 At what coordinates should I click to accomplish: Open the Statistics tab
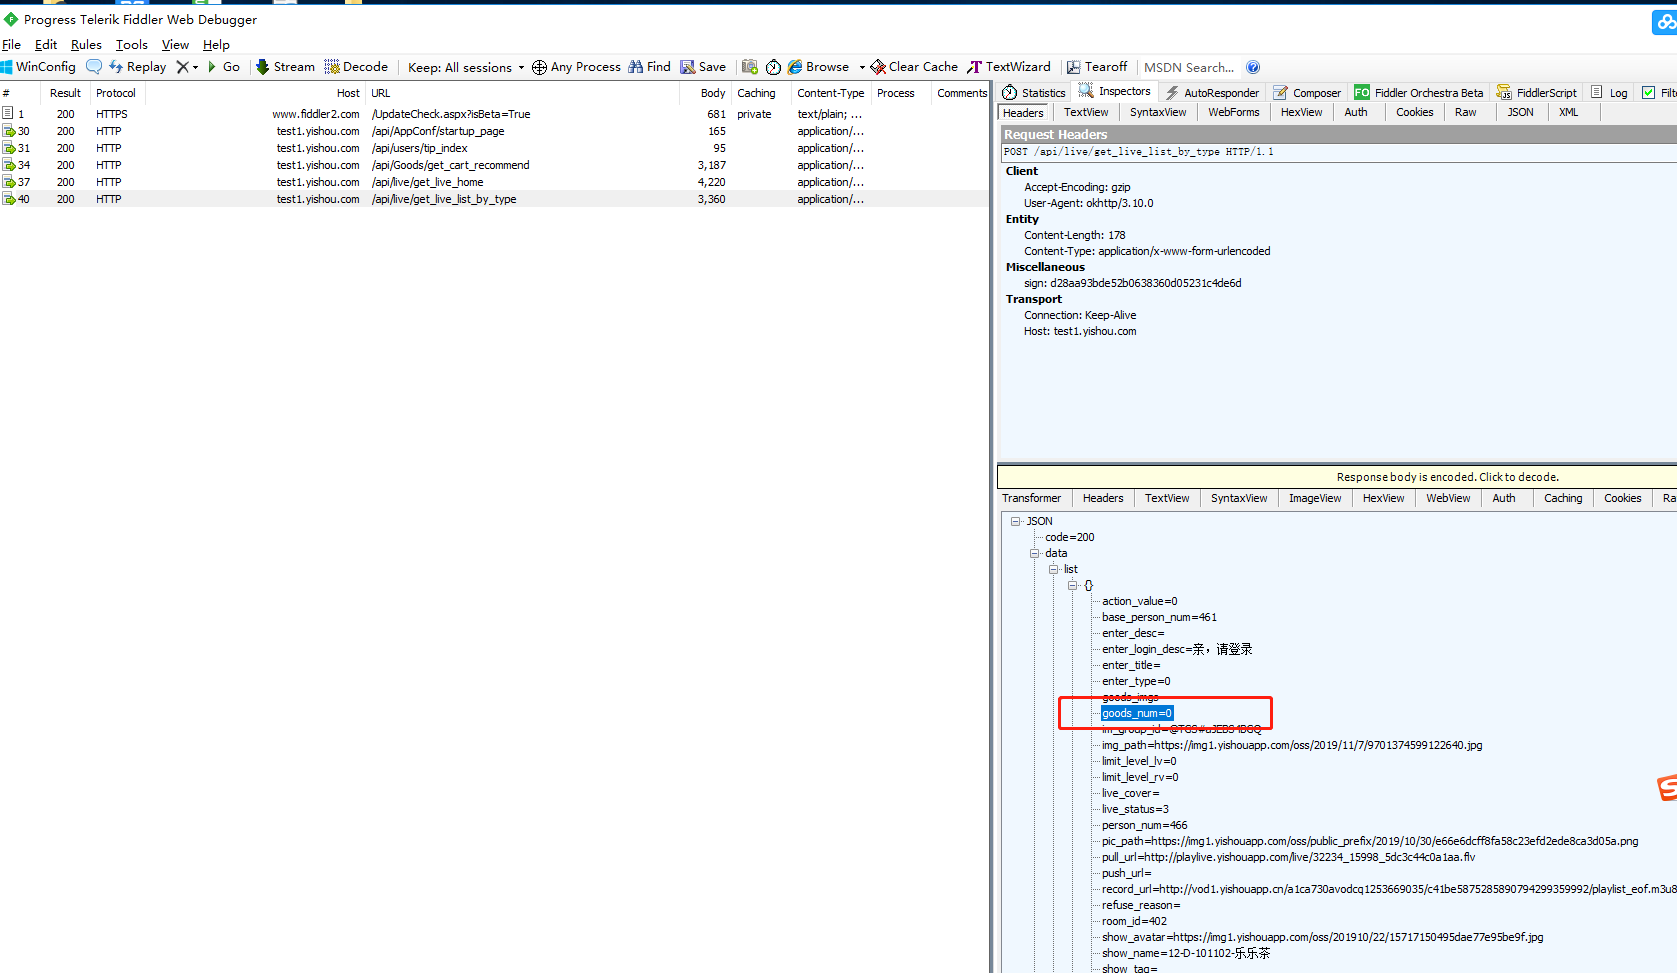[1034, 92]
